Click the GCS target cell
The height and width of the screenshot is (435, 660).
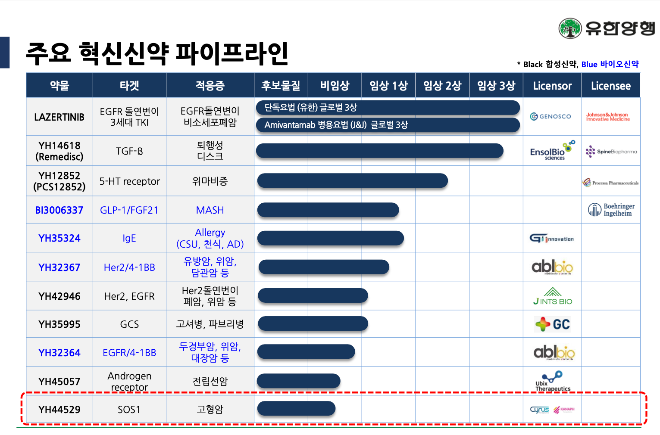[x=129, y=324]
